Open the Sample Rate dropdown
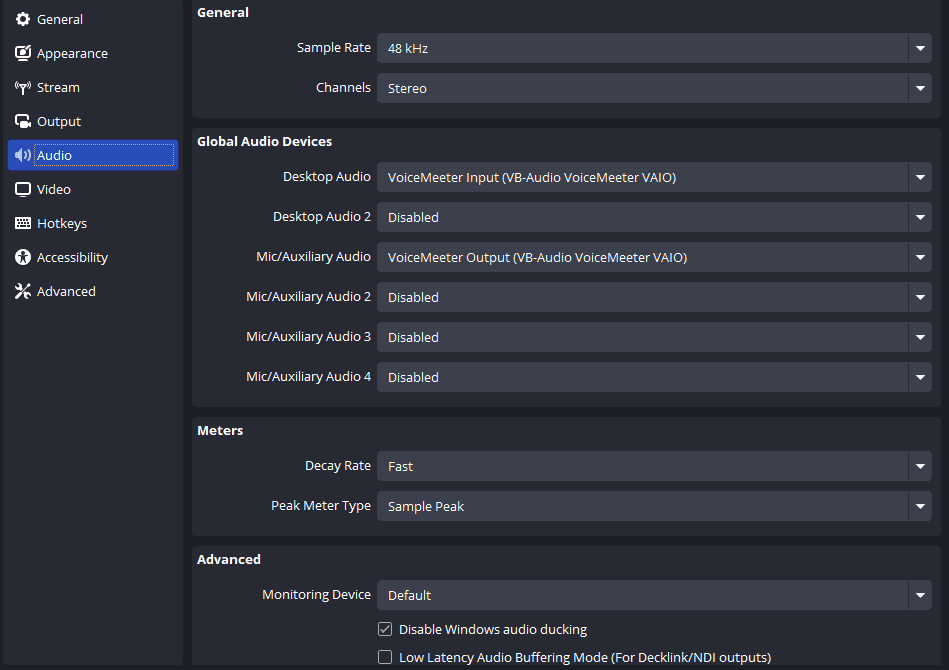The image size is (949, 670). tap(654, 48)
